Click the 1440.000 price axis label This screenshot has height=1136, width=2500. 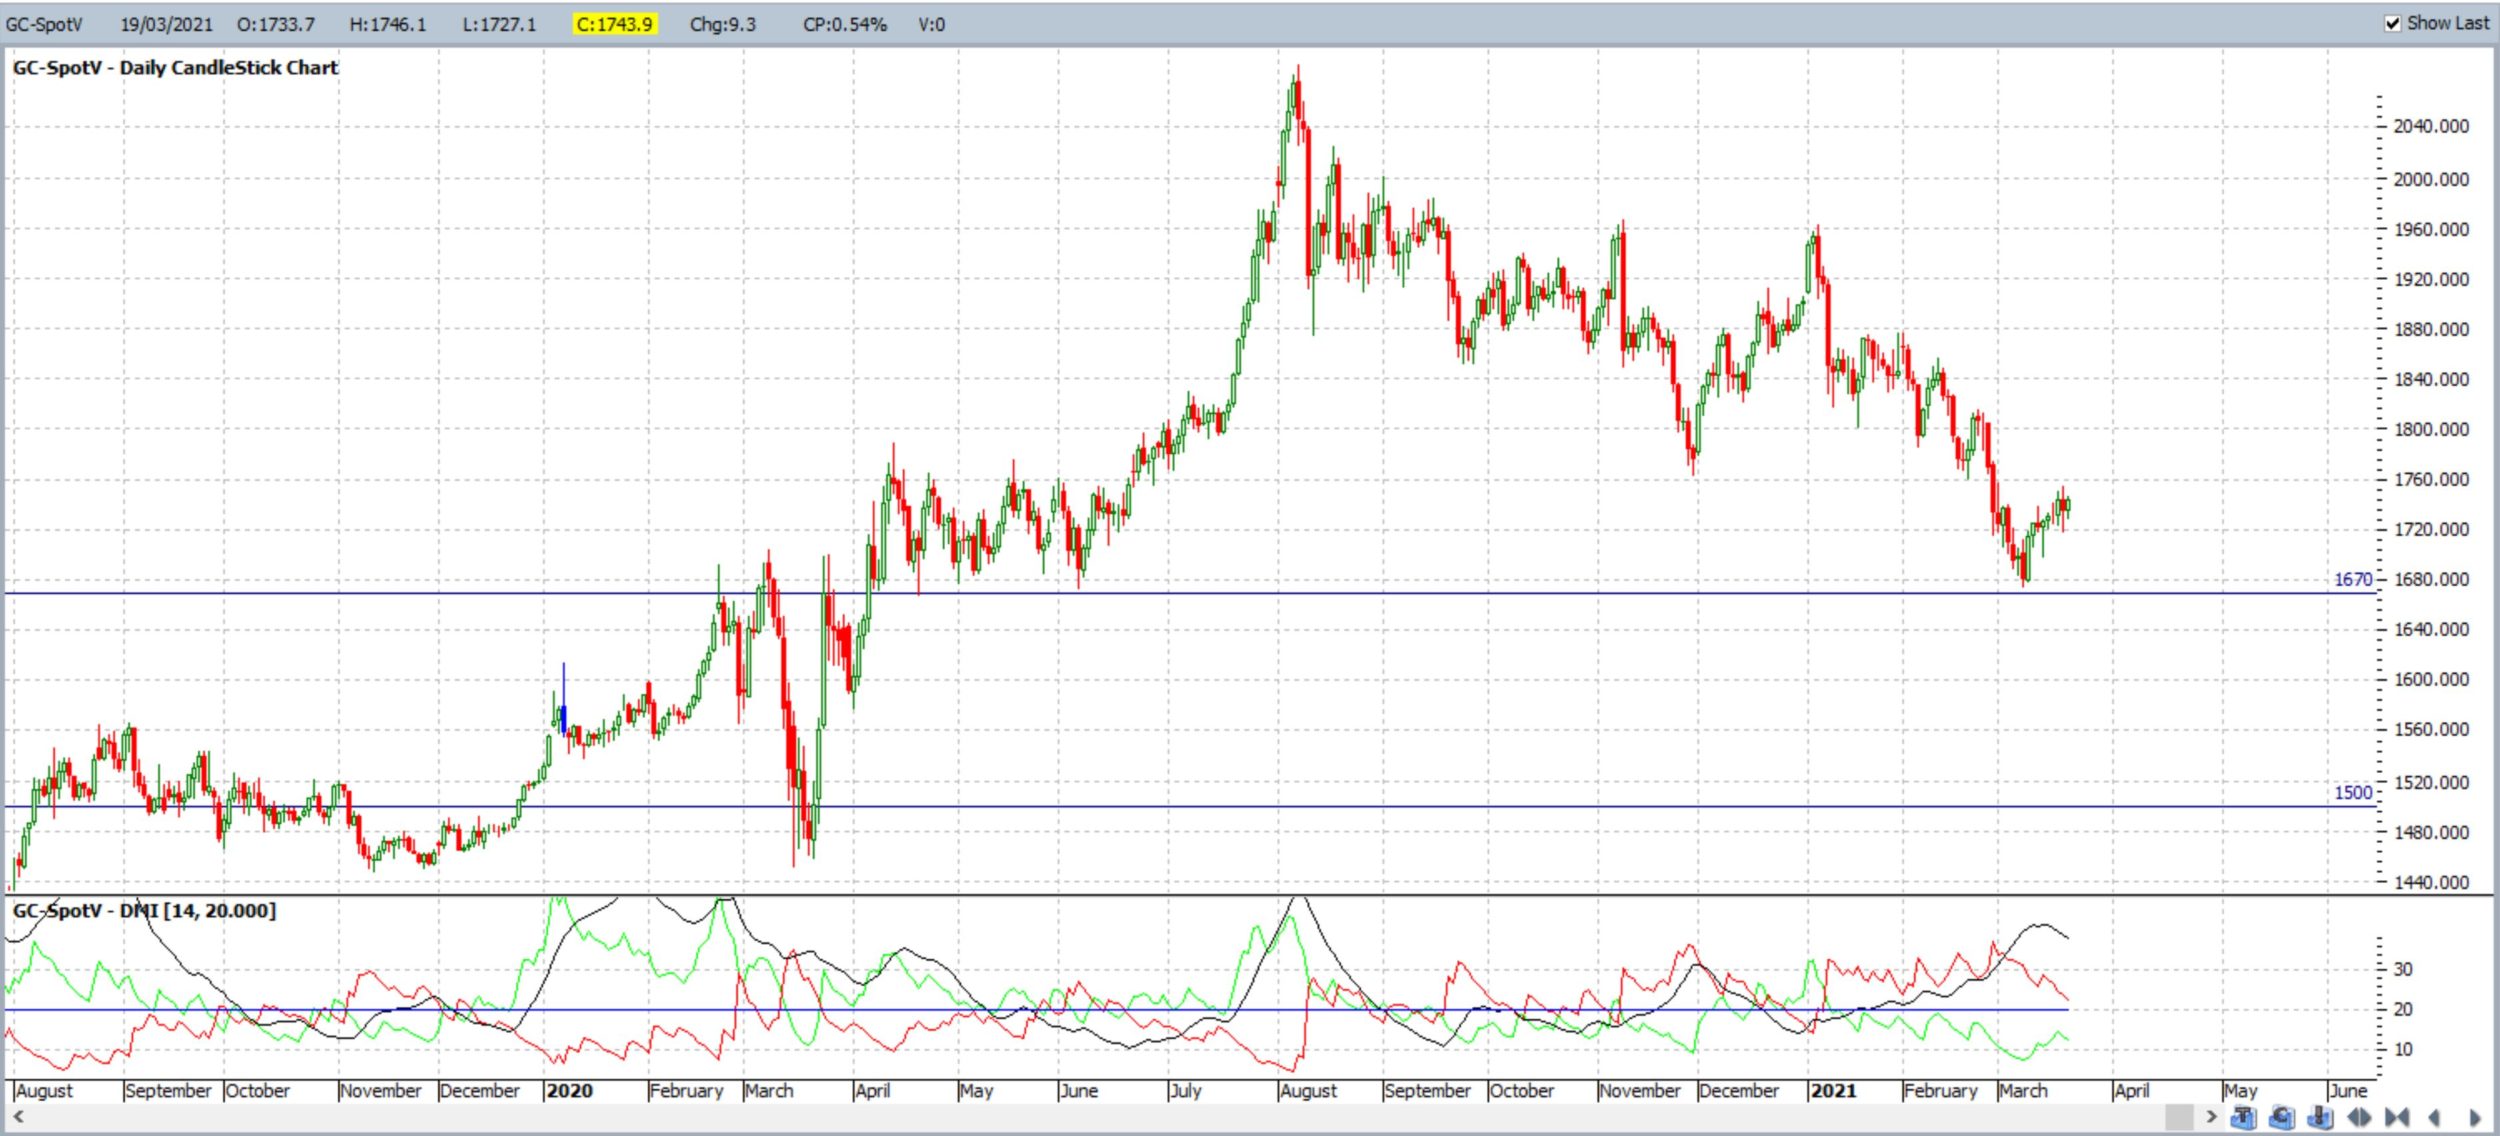click(x=2431, y=882)
